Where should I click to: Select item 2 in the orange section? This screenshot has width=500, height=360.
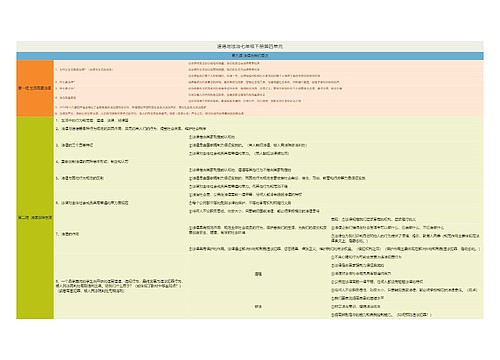(x=65, y=82)
